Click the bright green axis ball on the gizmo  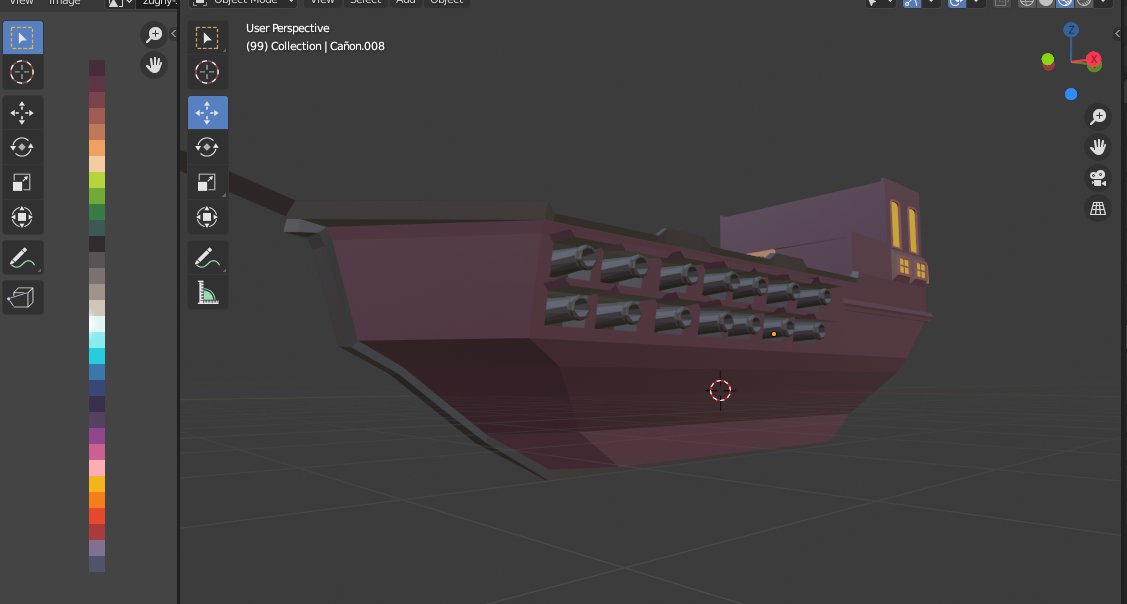click(1048, 59)
